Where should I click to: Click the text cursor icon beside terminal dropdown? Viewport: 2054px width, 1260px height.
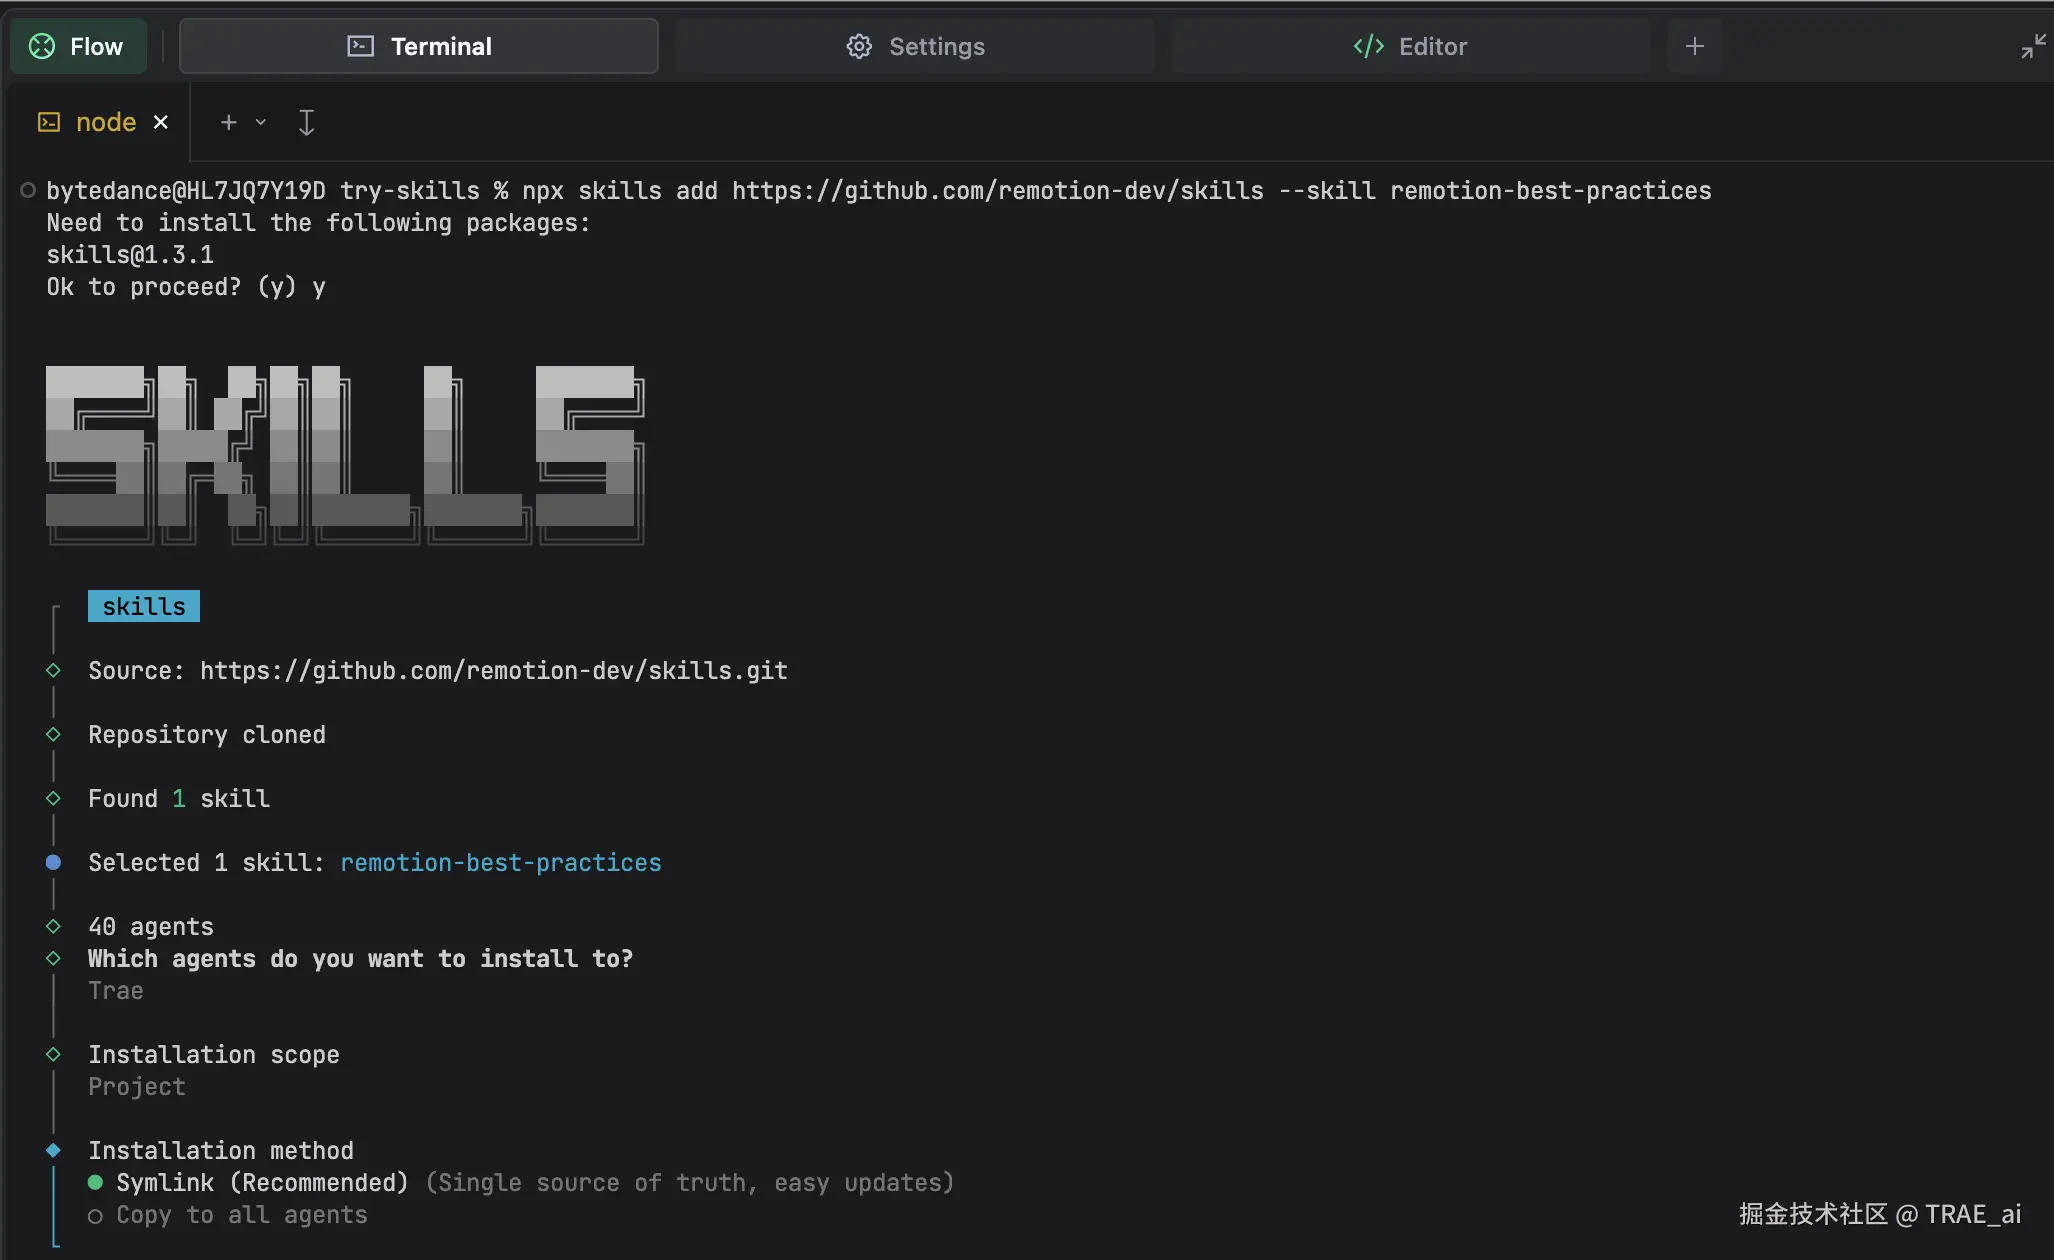pos(306,122)
